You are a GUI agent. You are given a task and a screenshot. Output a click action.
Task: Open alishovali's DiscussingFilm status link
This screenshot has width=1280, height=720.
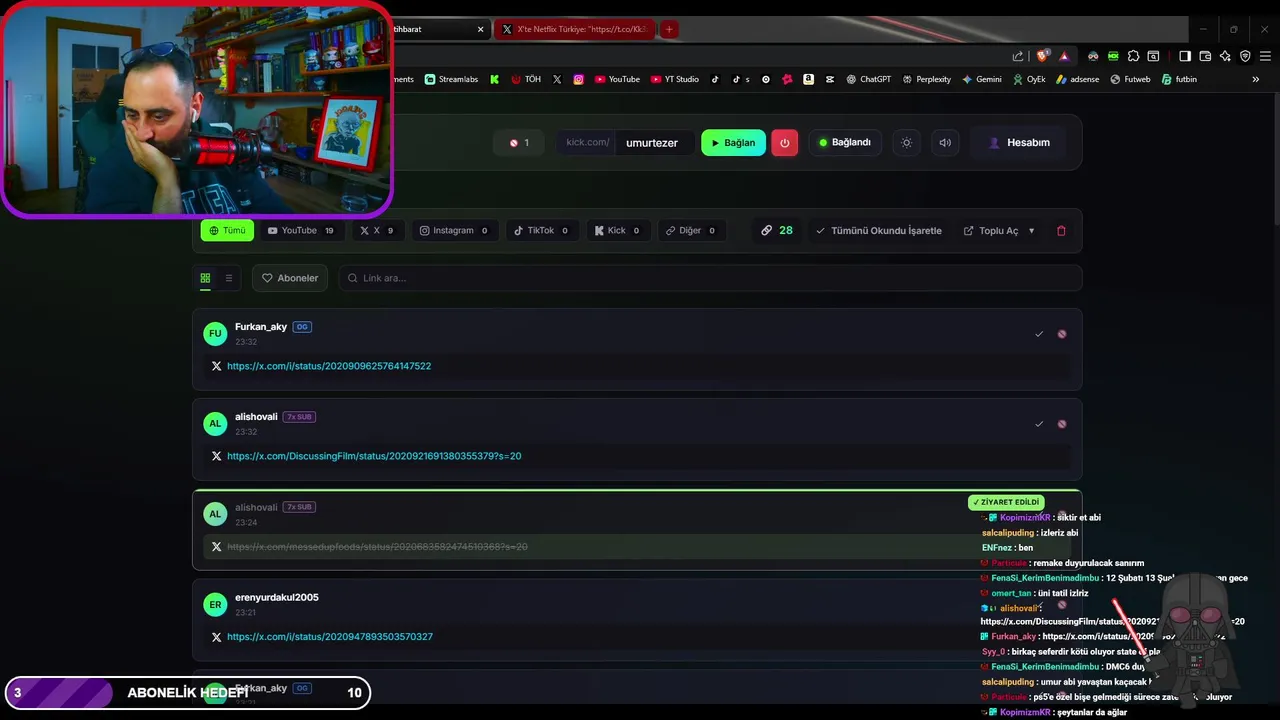pos(374,456)
